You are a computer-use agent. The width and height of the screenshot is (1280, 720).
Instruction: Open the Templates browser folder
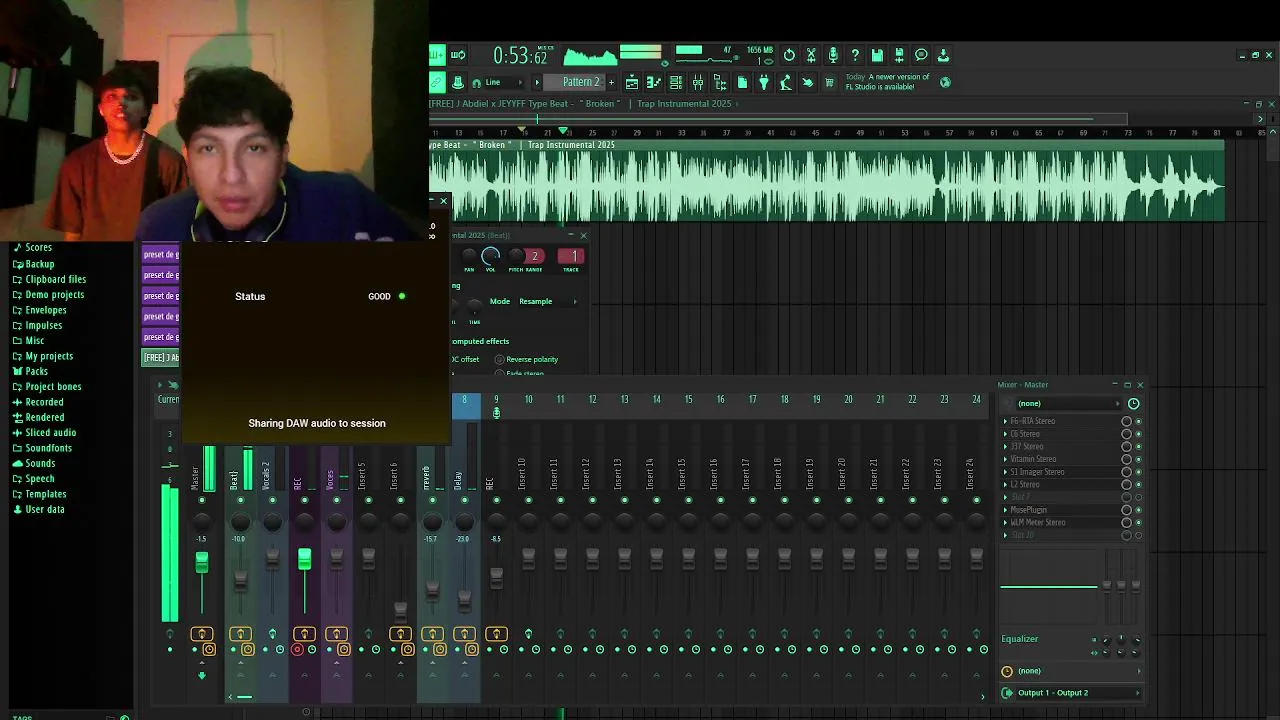46,494
